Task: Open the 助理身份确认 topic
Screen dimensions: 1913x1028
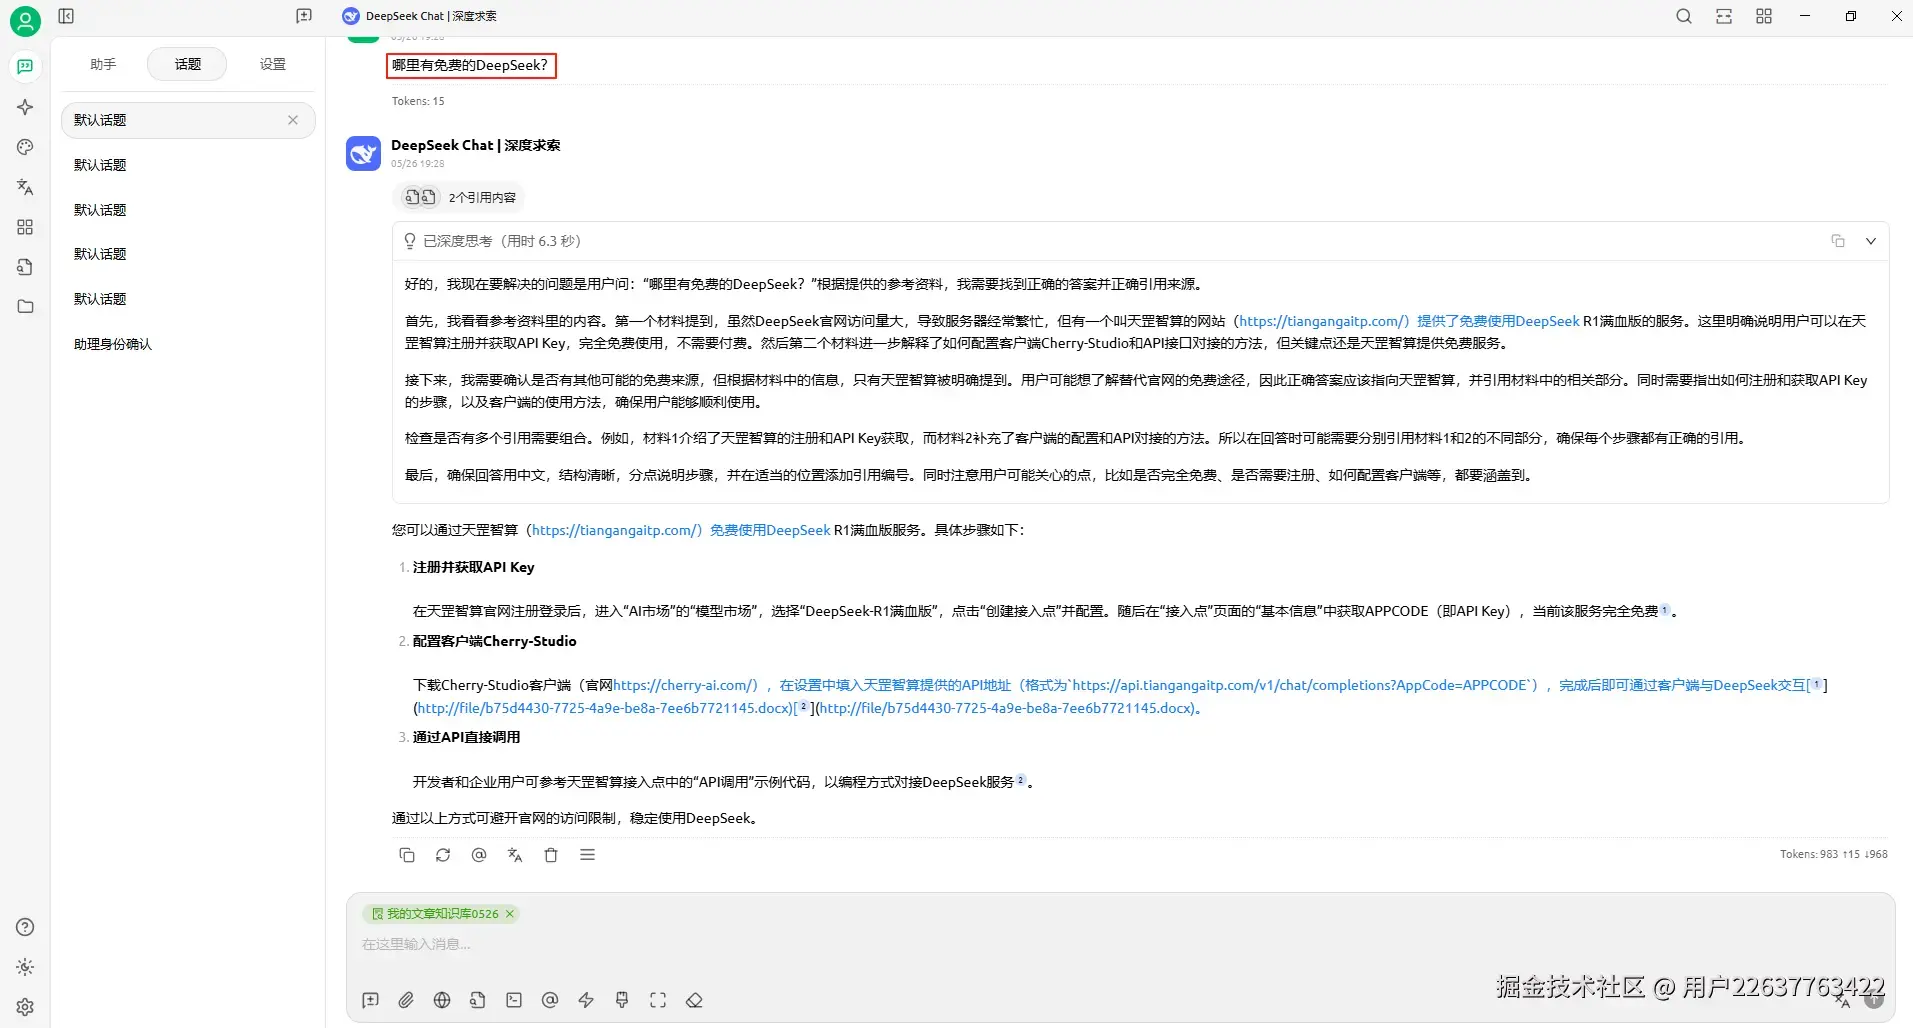Action: 188,344
